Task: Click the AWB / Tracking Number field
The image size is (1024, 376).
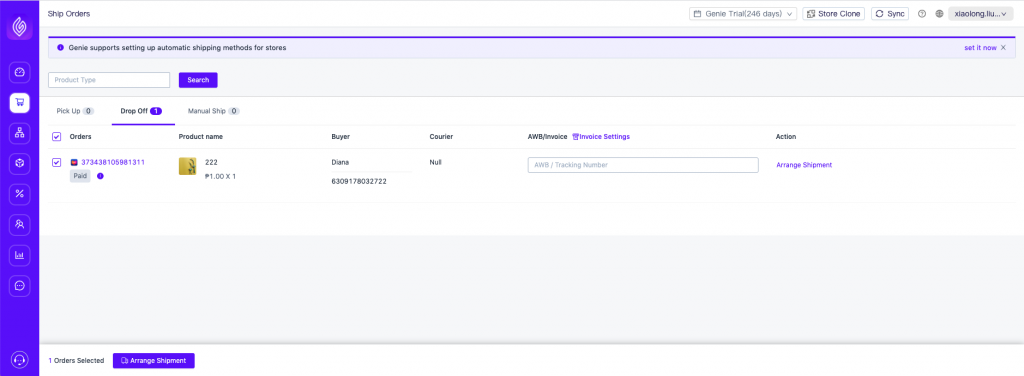Action: tap(643, 165)
